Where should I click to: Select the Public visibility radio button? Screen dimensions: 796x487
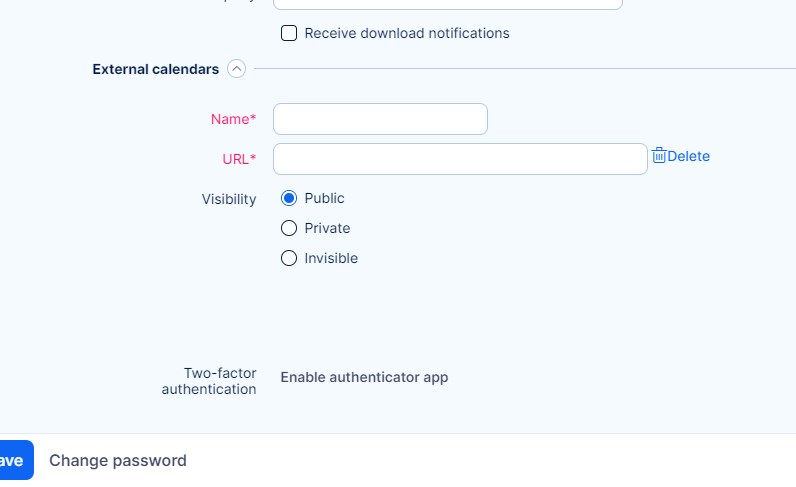(289, 198)
